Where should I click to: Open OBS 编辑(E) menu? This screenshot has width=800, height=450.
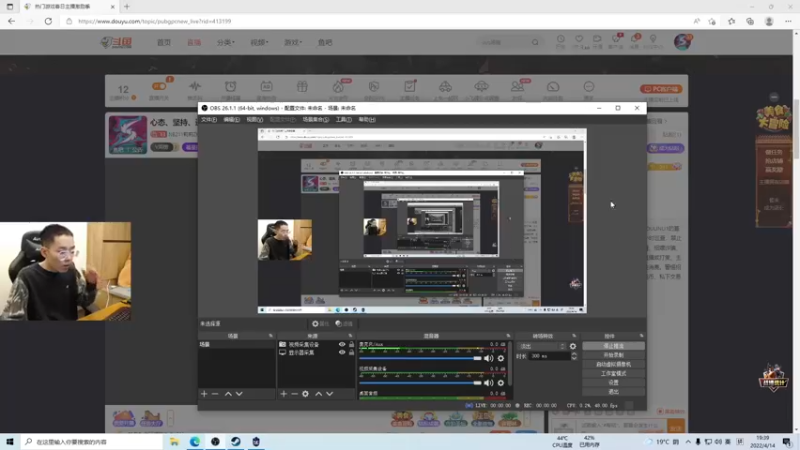pyautogui.click(x=231, y=119)
